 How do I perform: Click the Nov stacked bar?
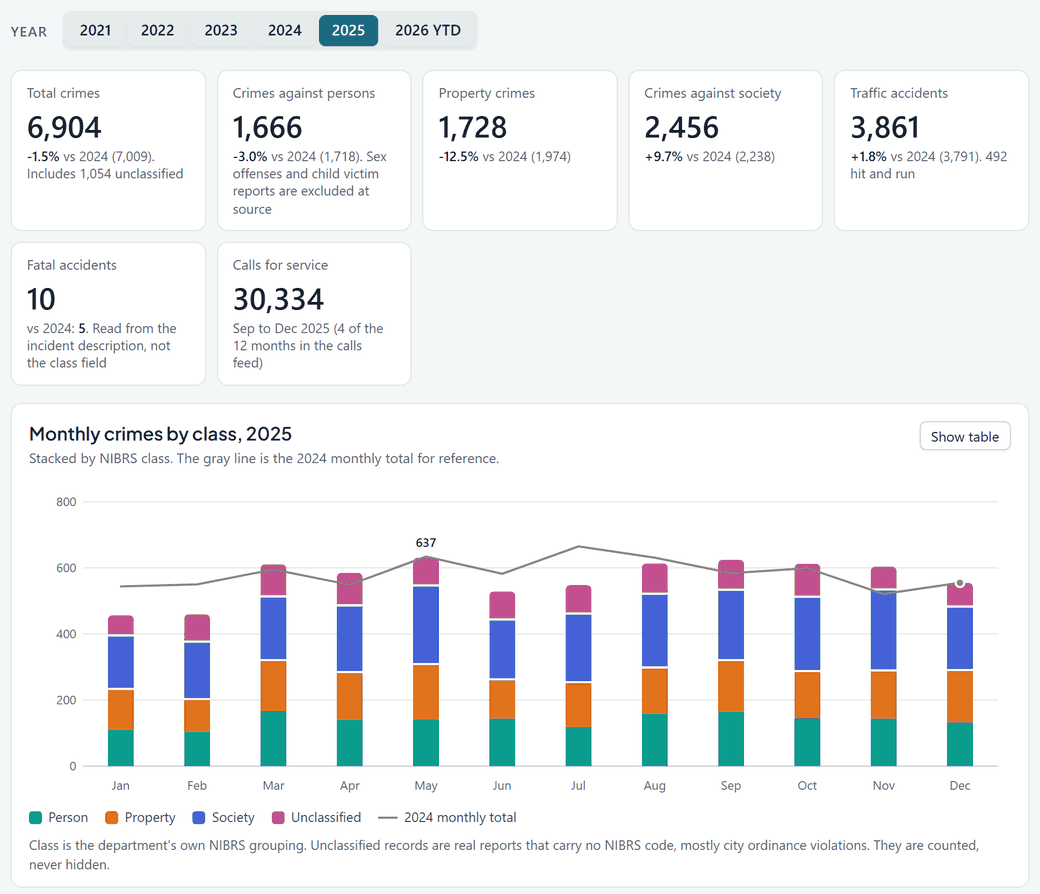point(883,666)
